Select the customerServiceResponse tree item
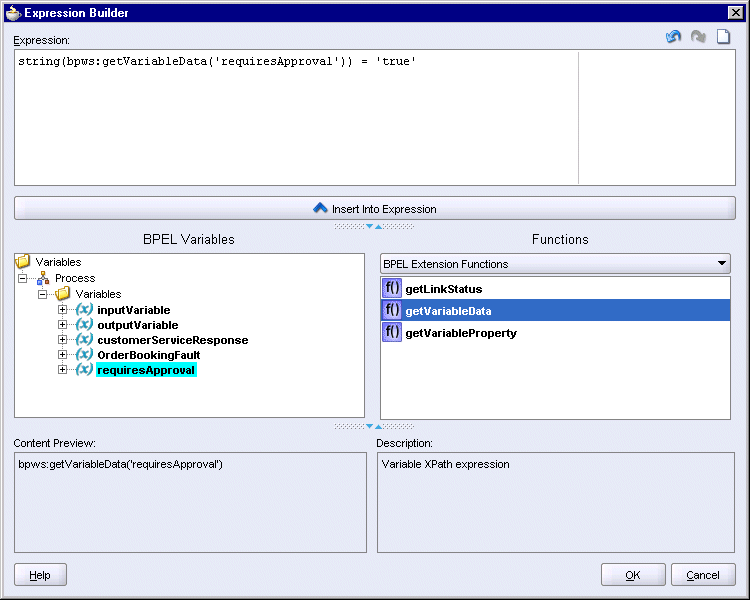 [173, 340]
